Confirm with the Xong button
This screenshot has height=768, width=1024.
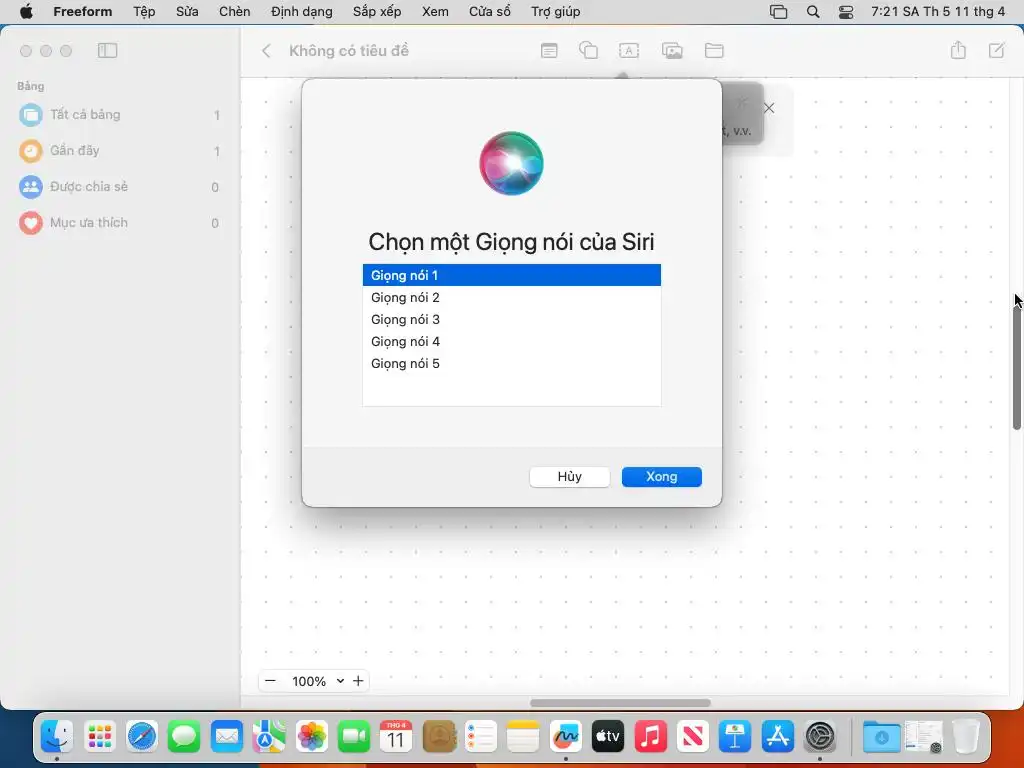(662, 477)
